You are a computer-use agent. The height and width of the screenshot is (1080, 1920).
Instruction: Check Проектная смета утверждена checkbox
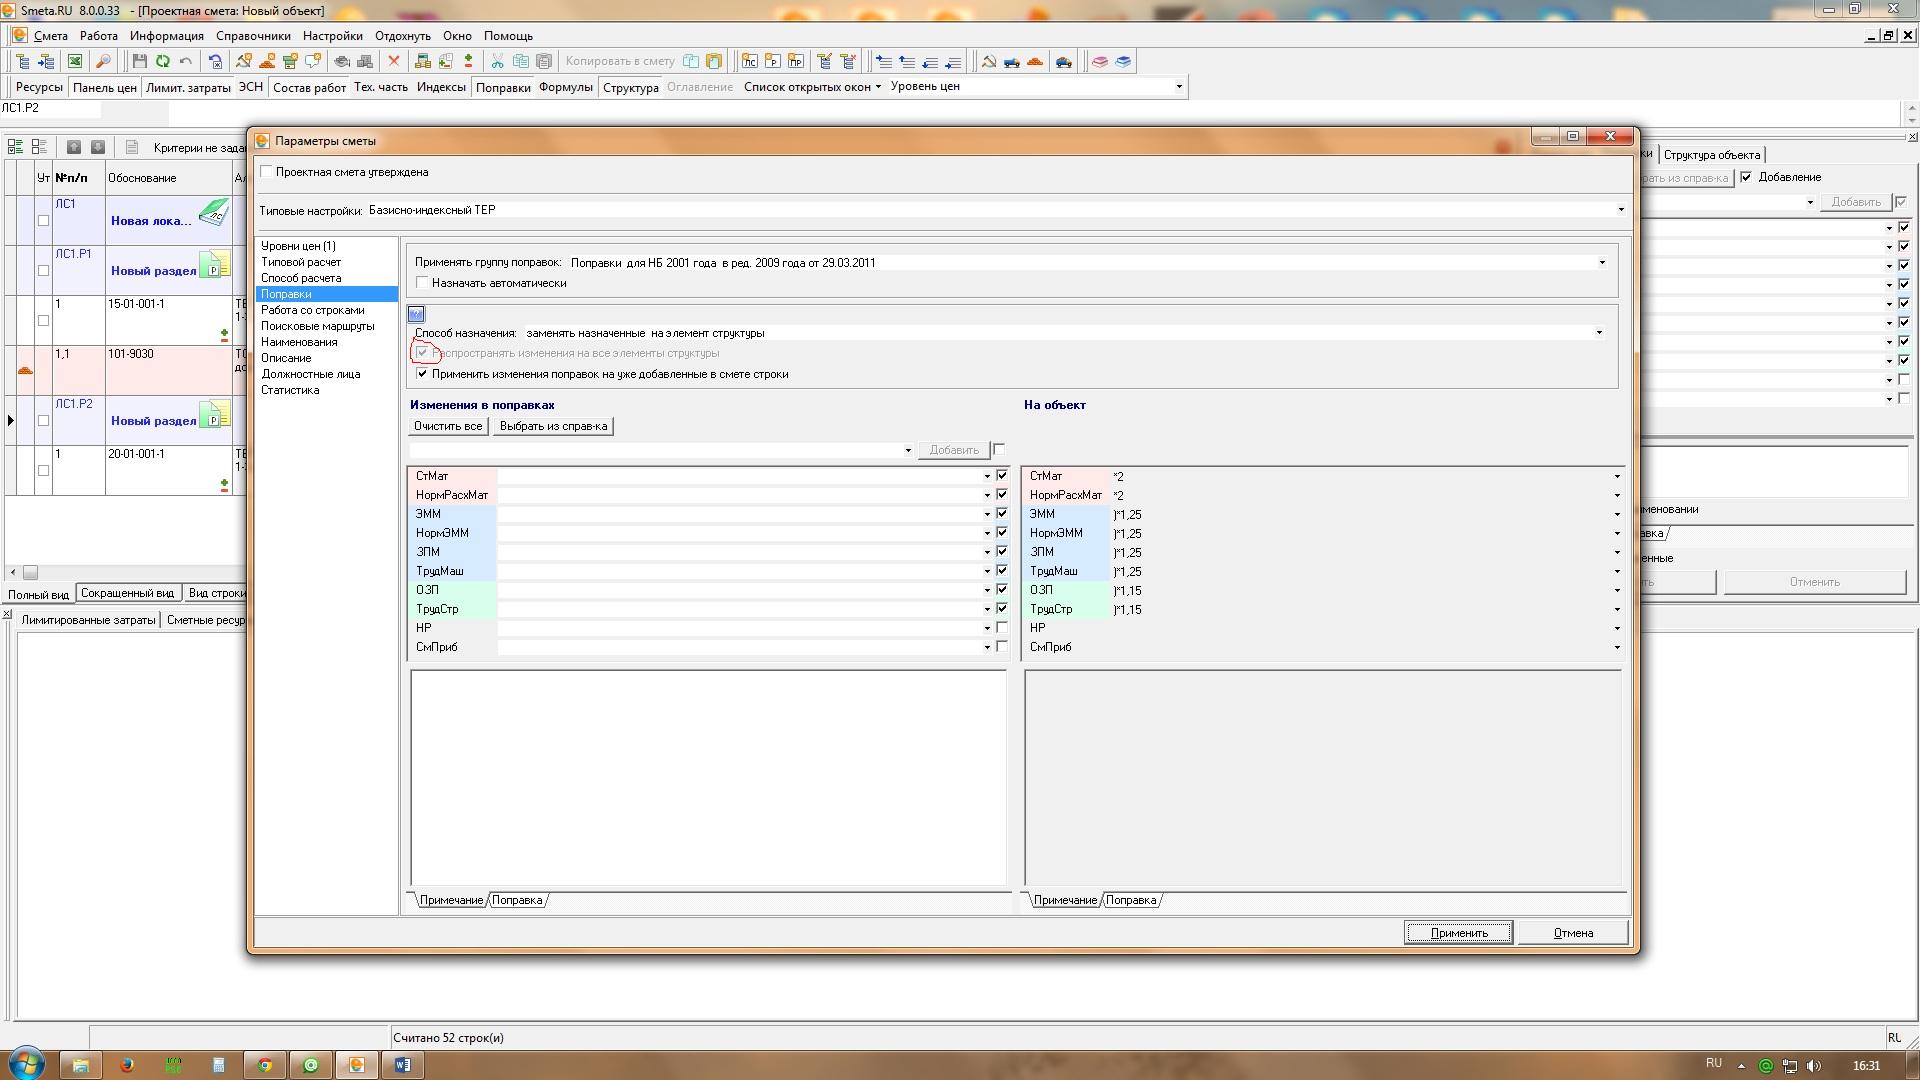[x=266, y=172]
